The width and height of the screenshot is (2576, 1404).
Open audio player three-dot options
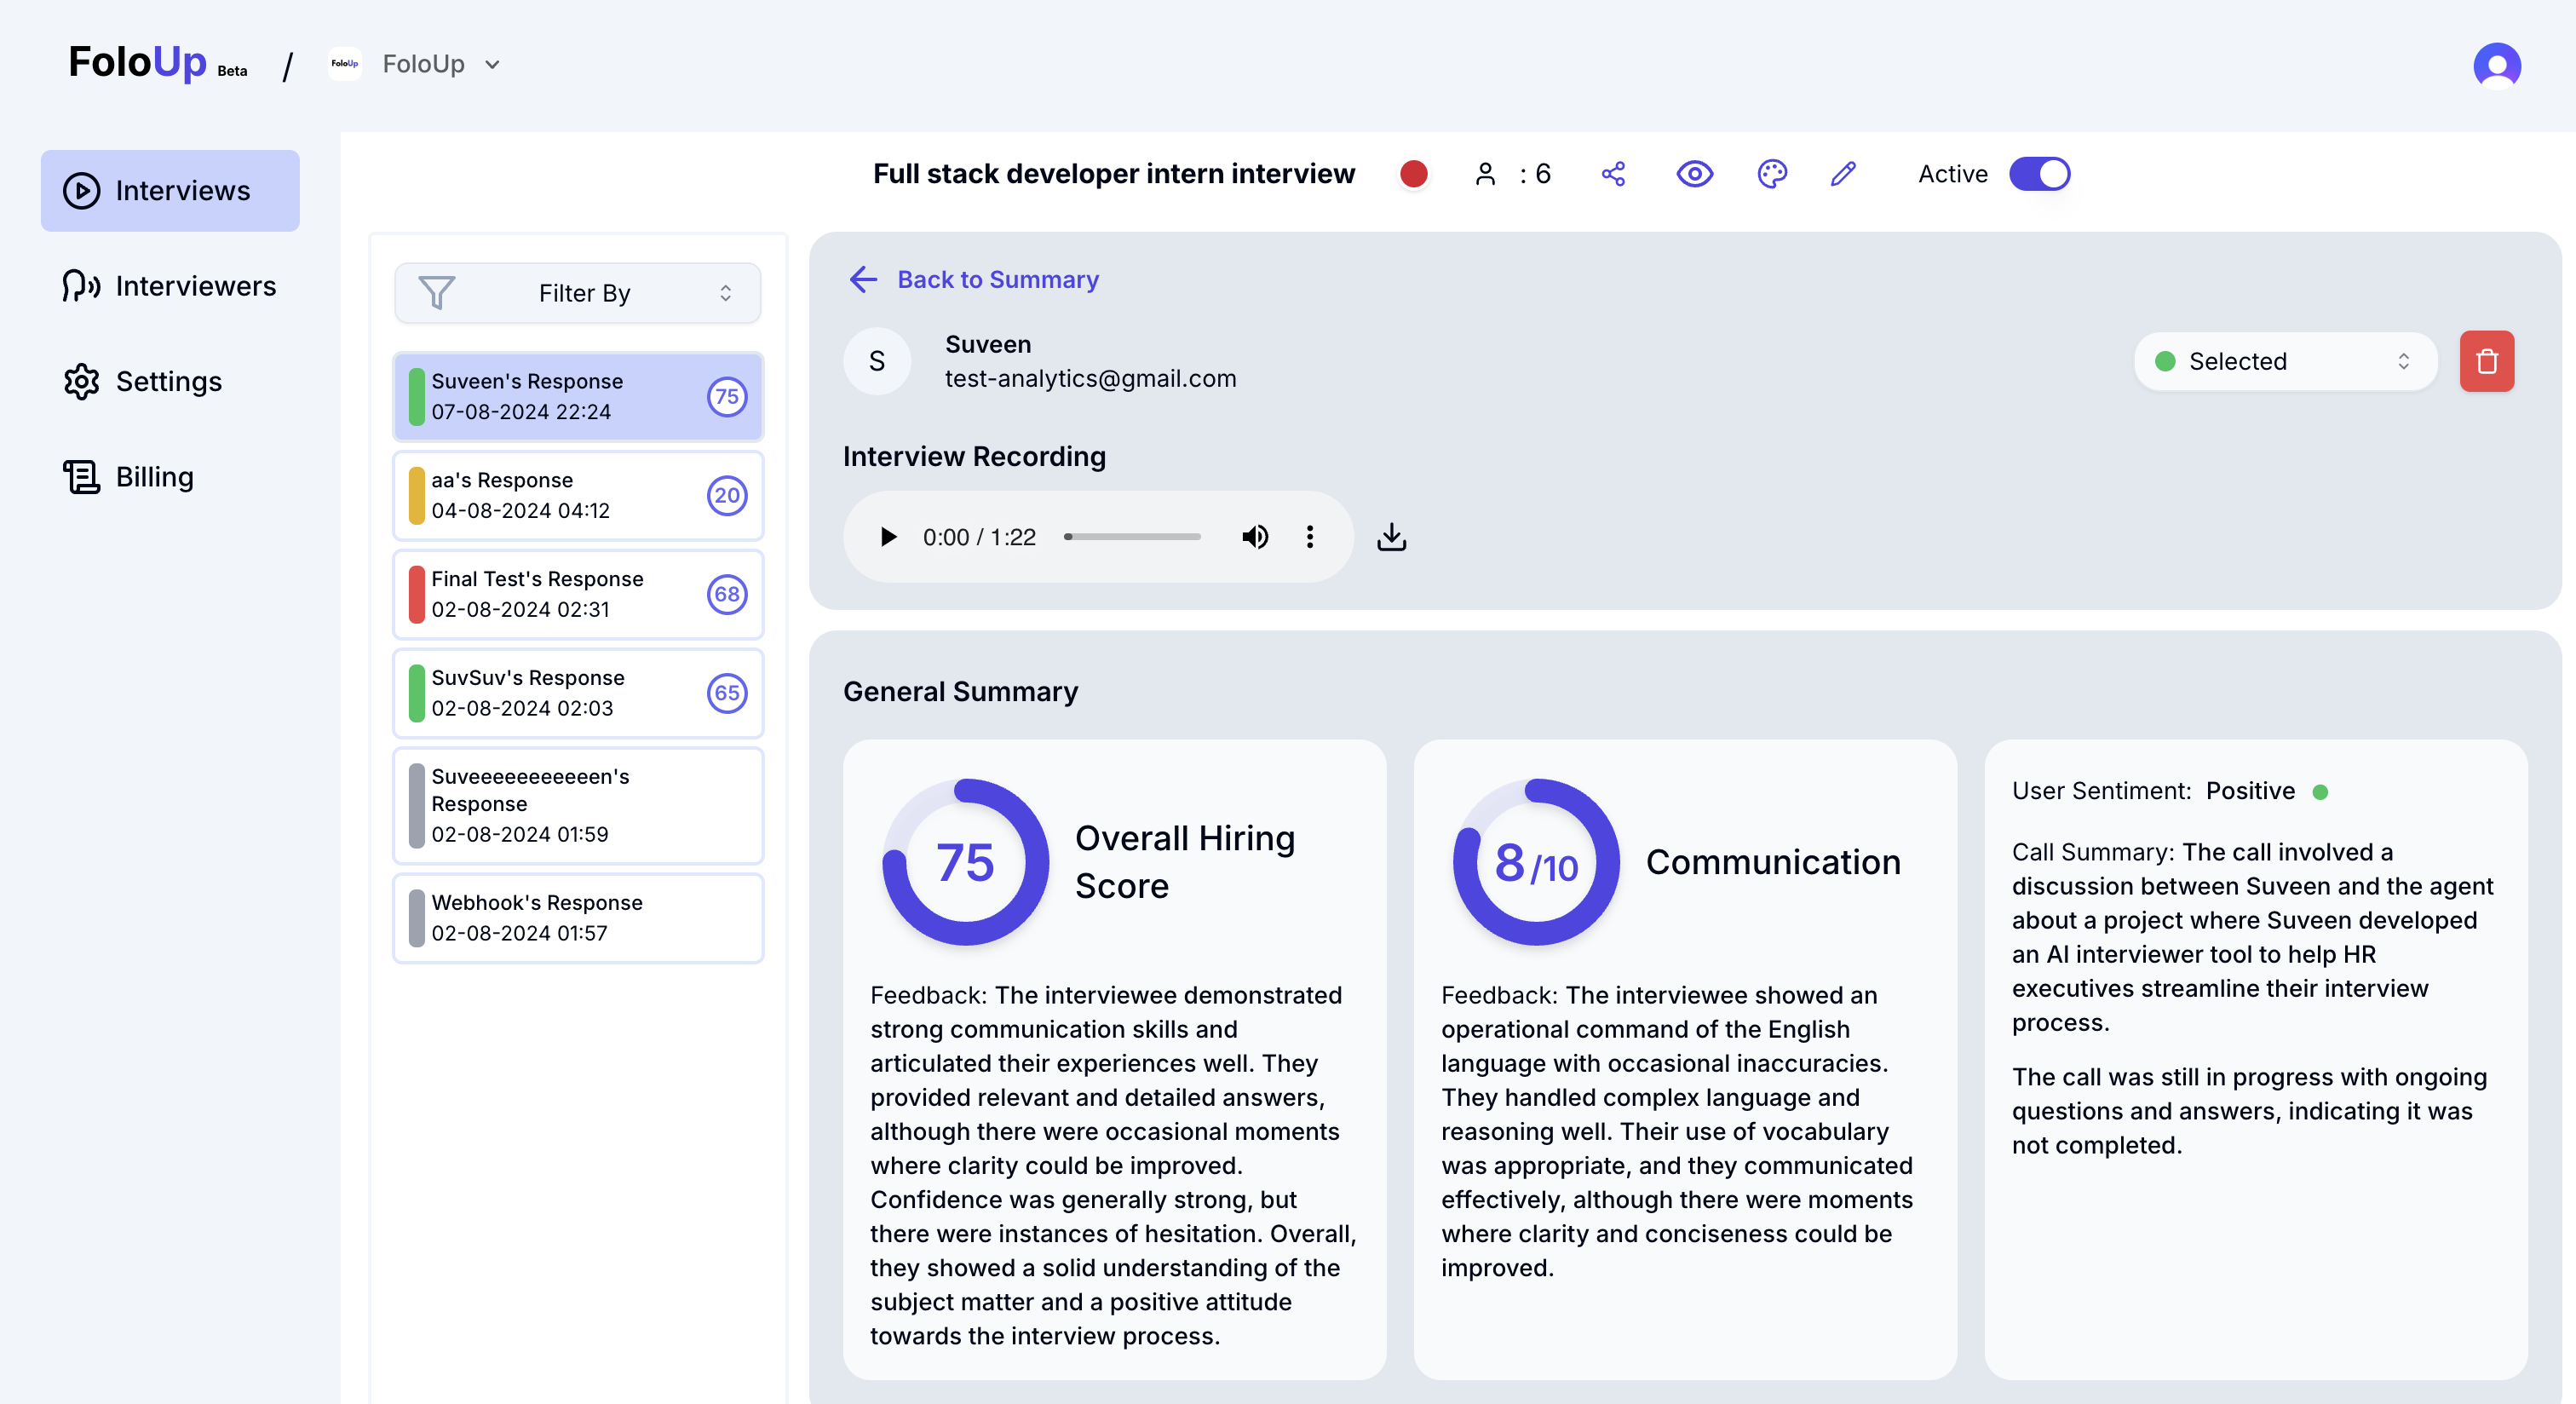click(x=1309, y=537)
